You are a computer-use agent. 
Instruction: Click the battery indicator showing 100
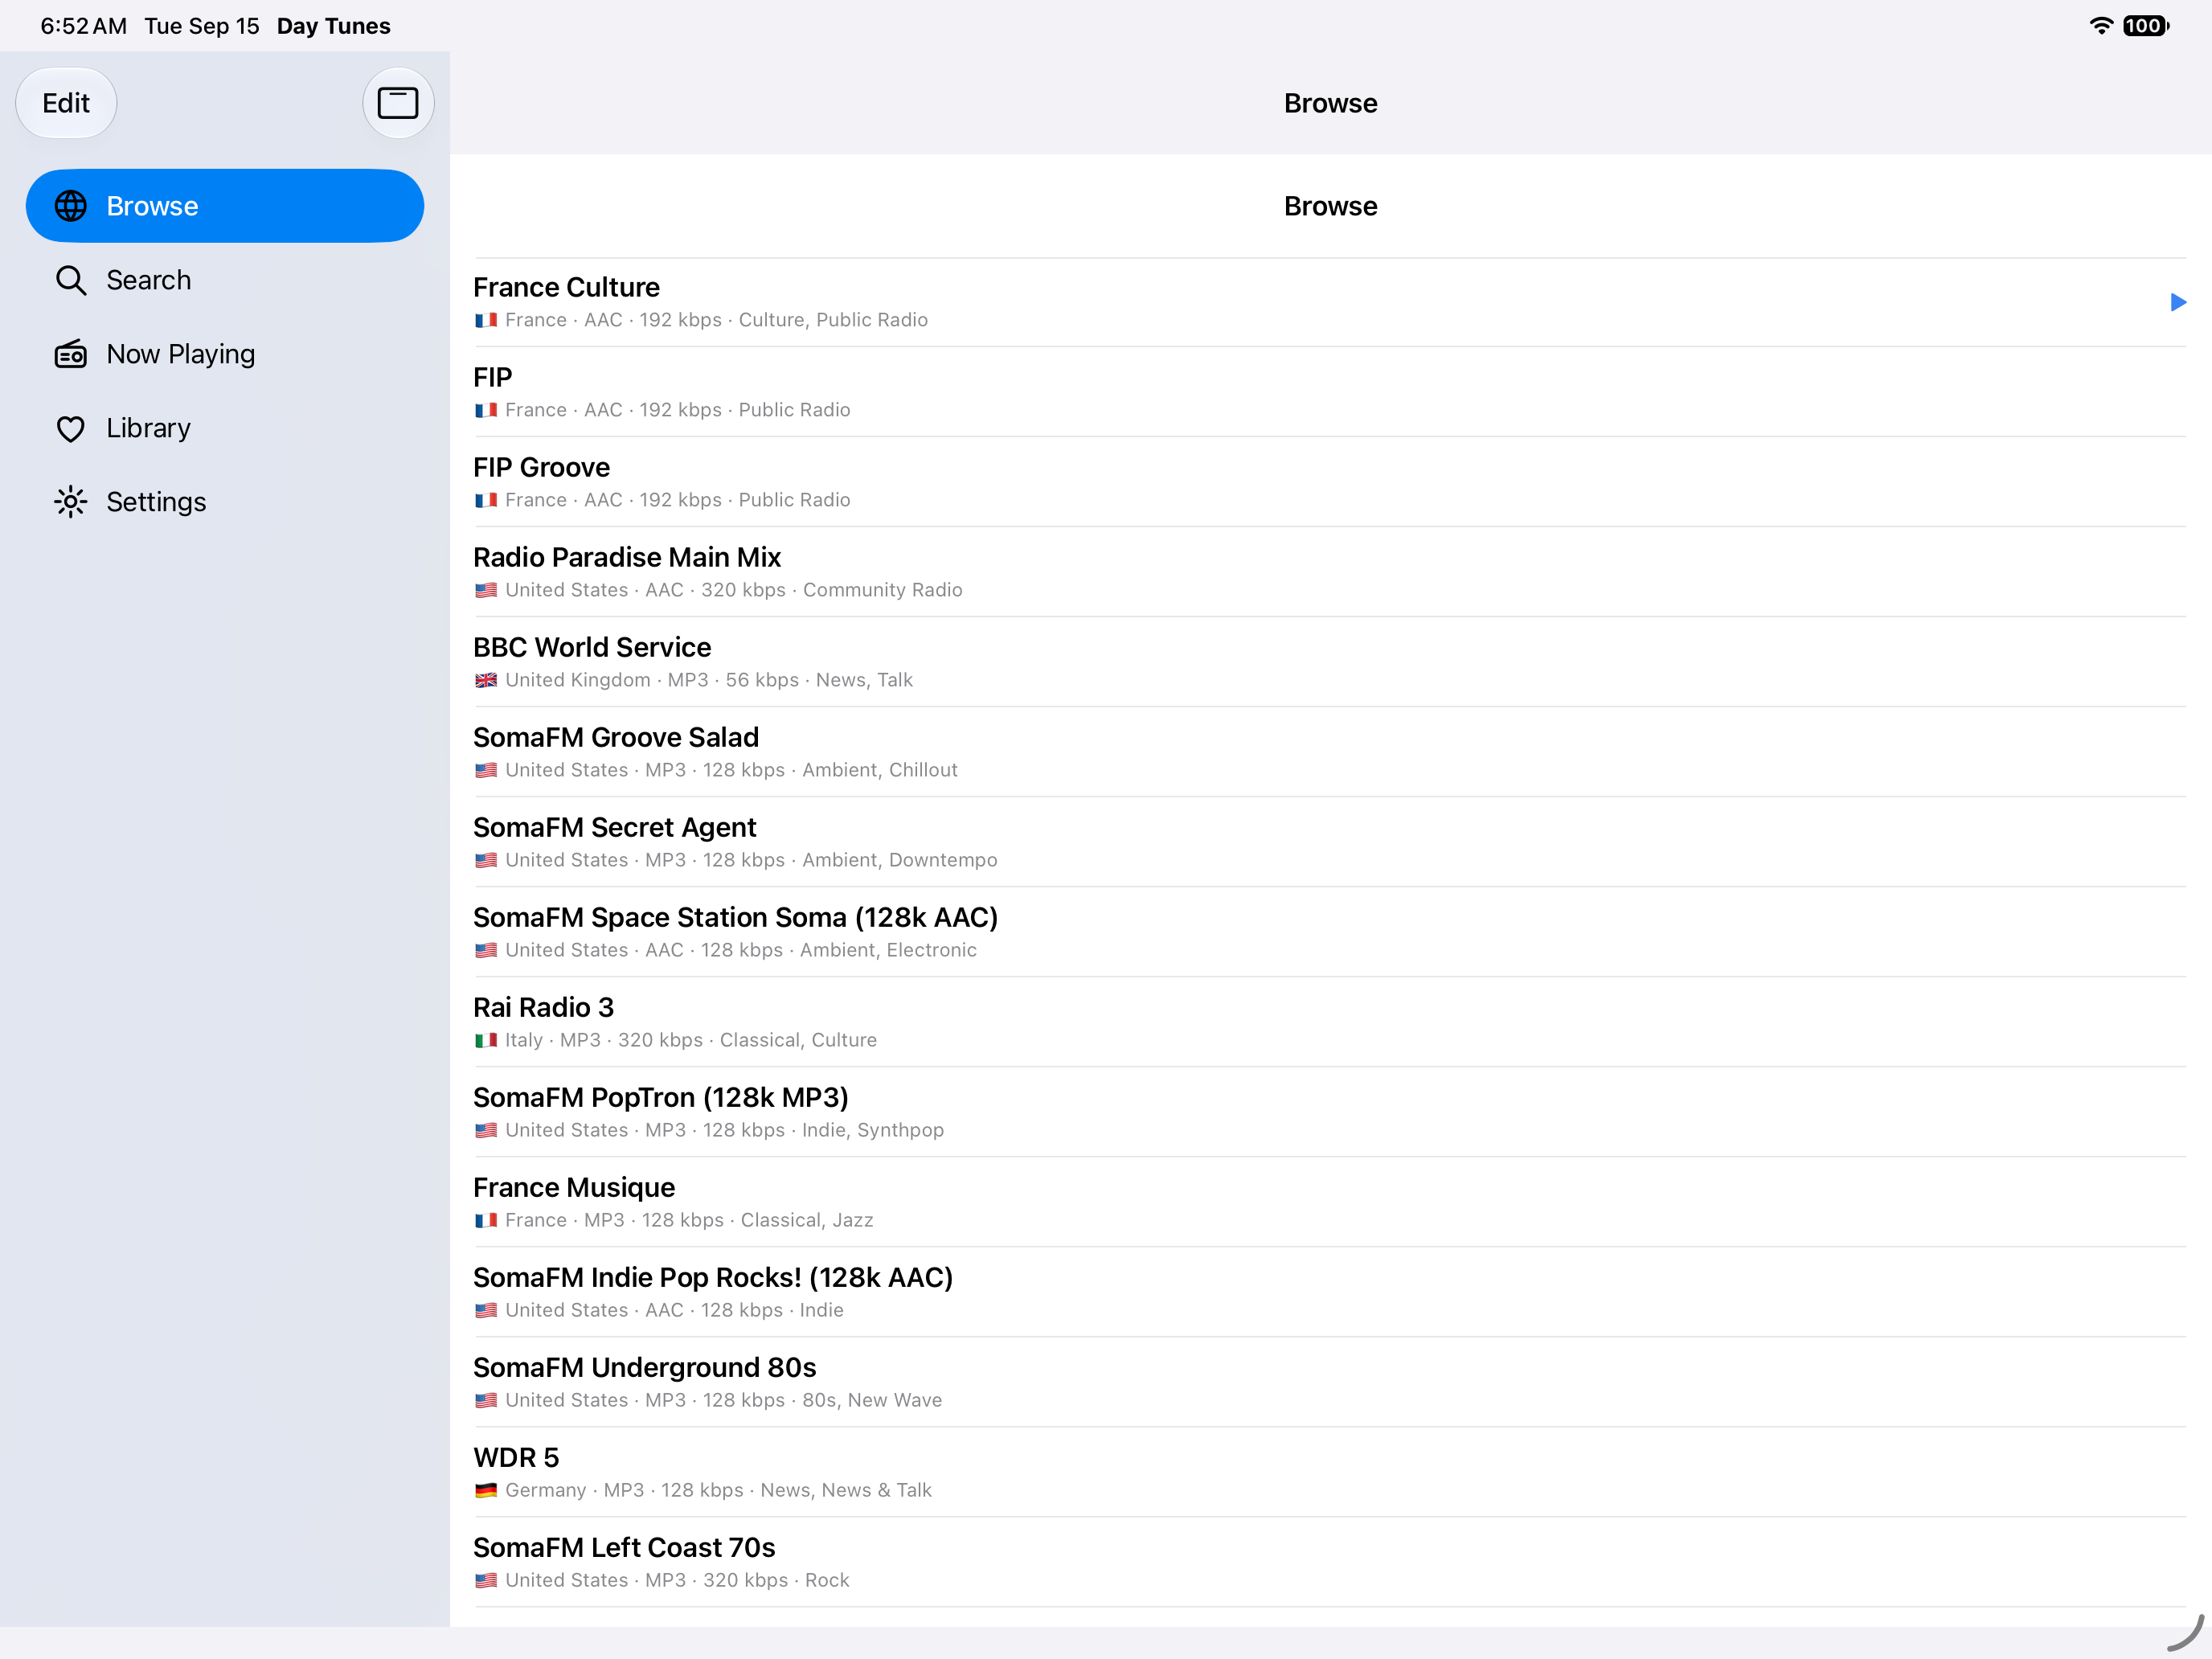pos(2145,26)
